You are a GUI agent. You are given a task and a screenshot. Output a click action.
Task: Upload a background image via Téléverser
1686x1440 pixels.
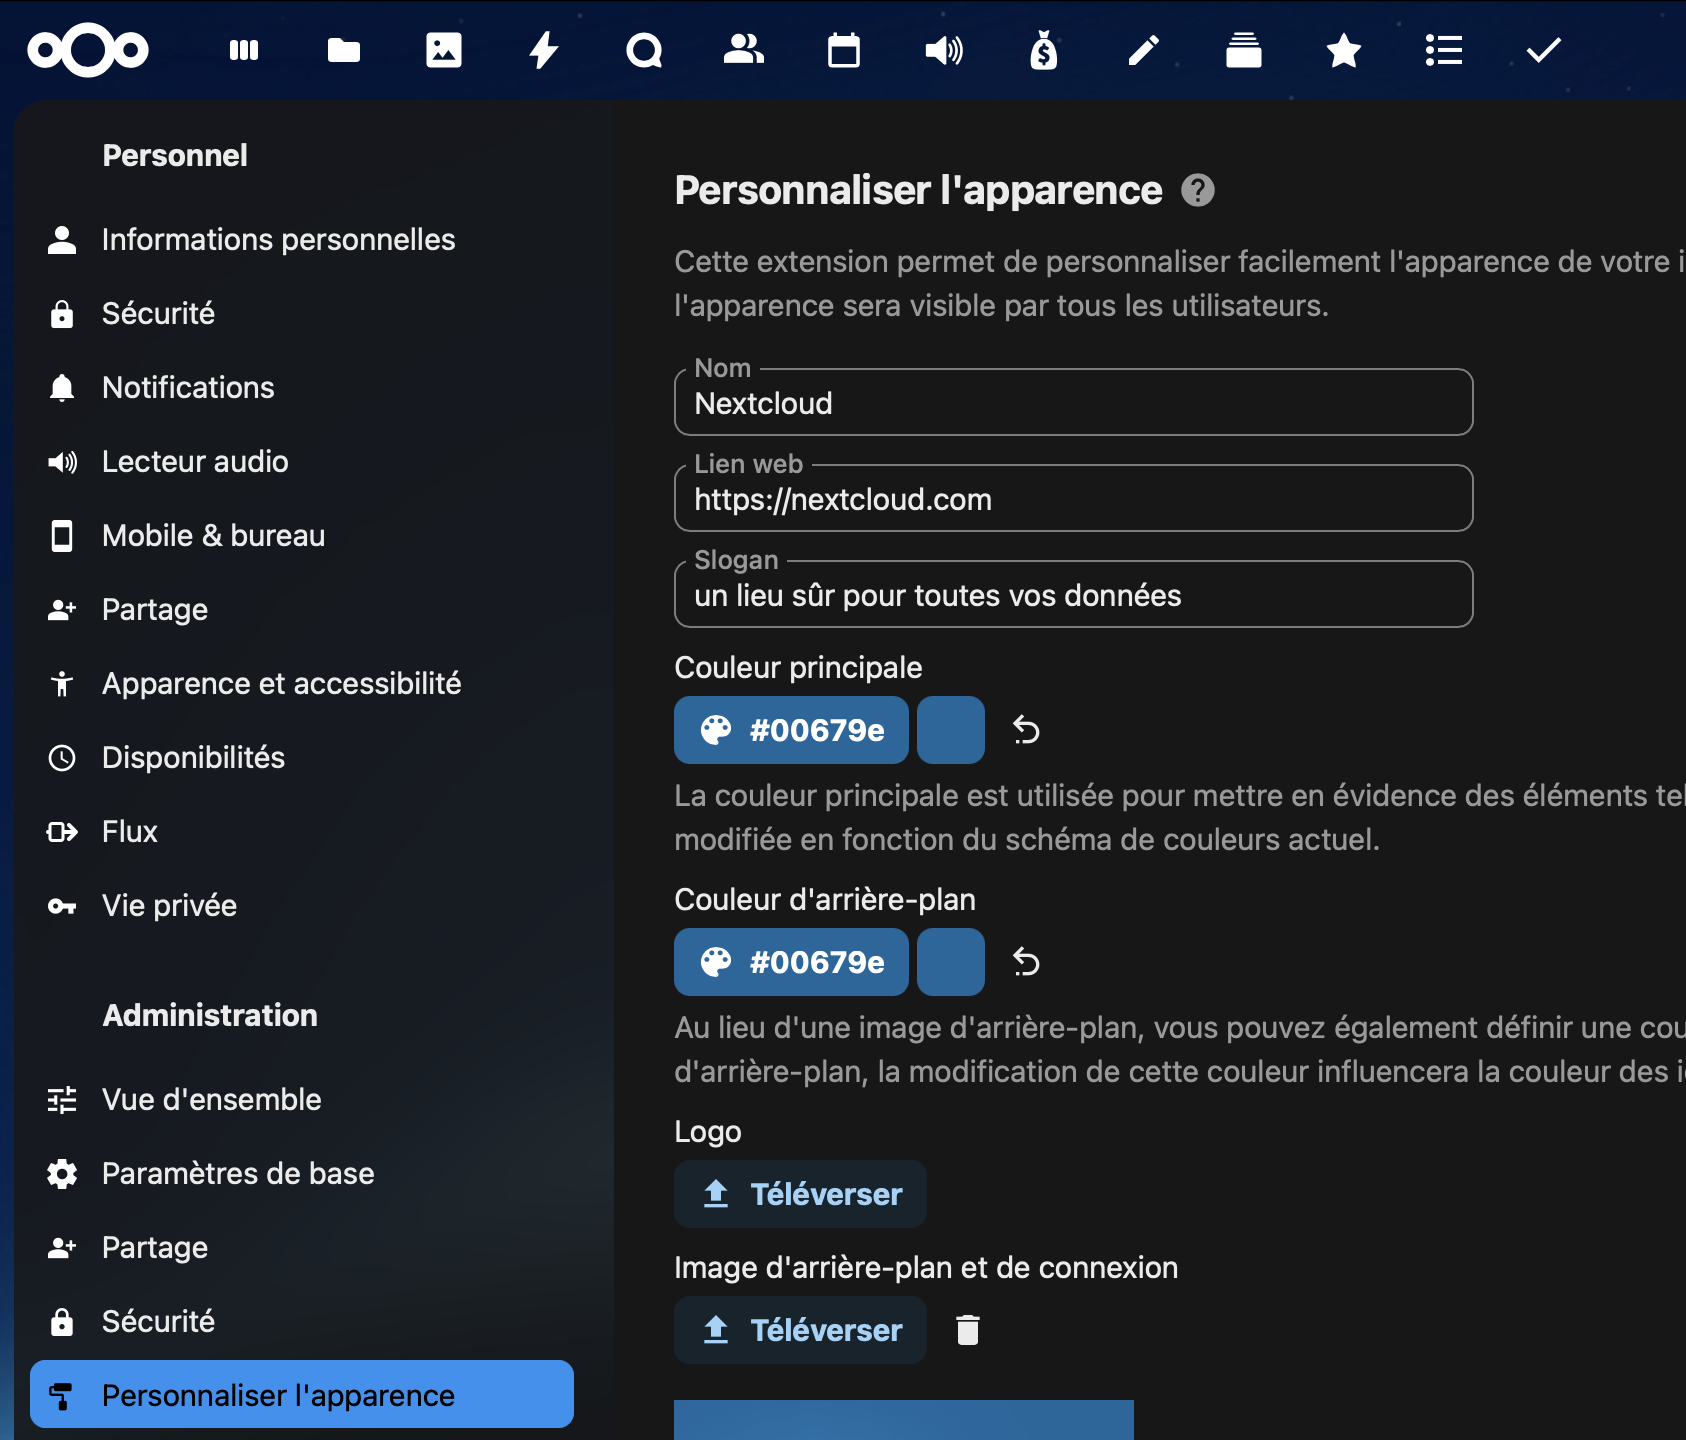pyautogui.click(x=800, y=1330)
